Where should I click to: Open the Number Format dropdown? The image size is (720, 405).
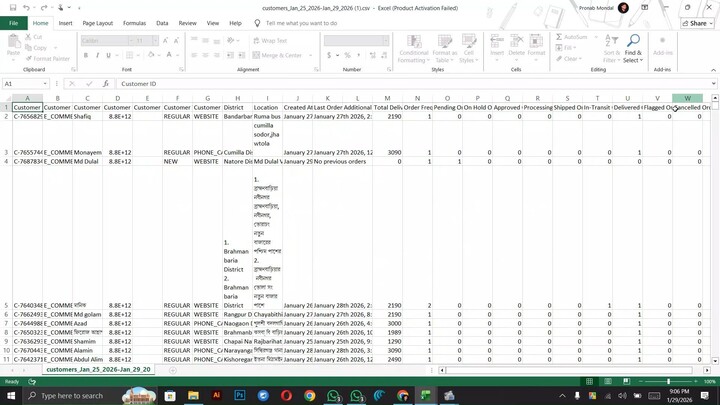(x=385, y=41)
